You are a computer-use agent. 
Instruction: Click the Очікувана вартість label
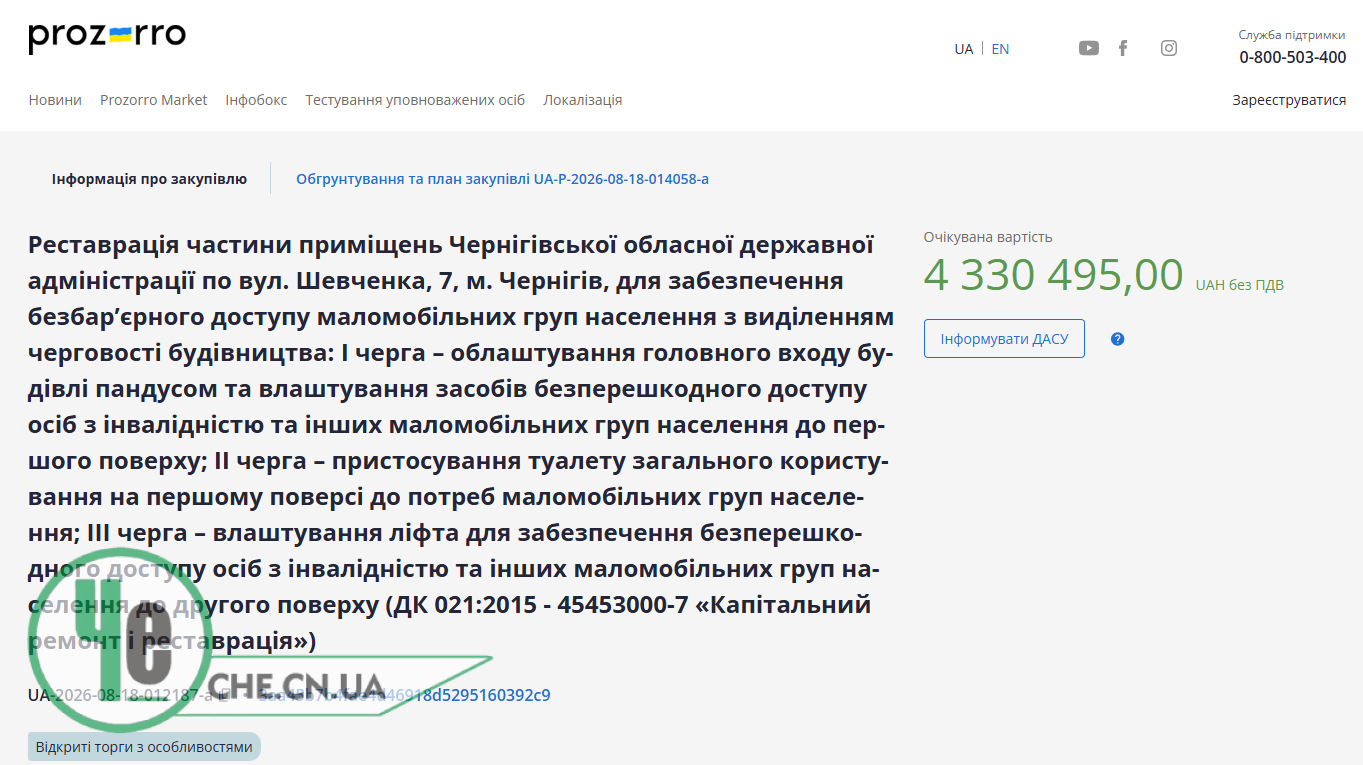coord(988,237)
